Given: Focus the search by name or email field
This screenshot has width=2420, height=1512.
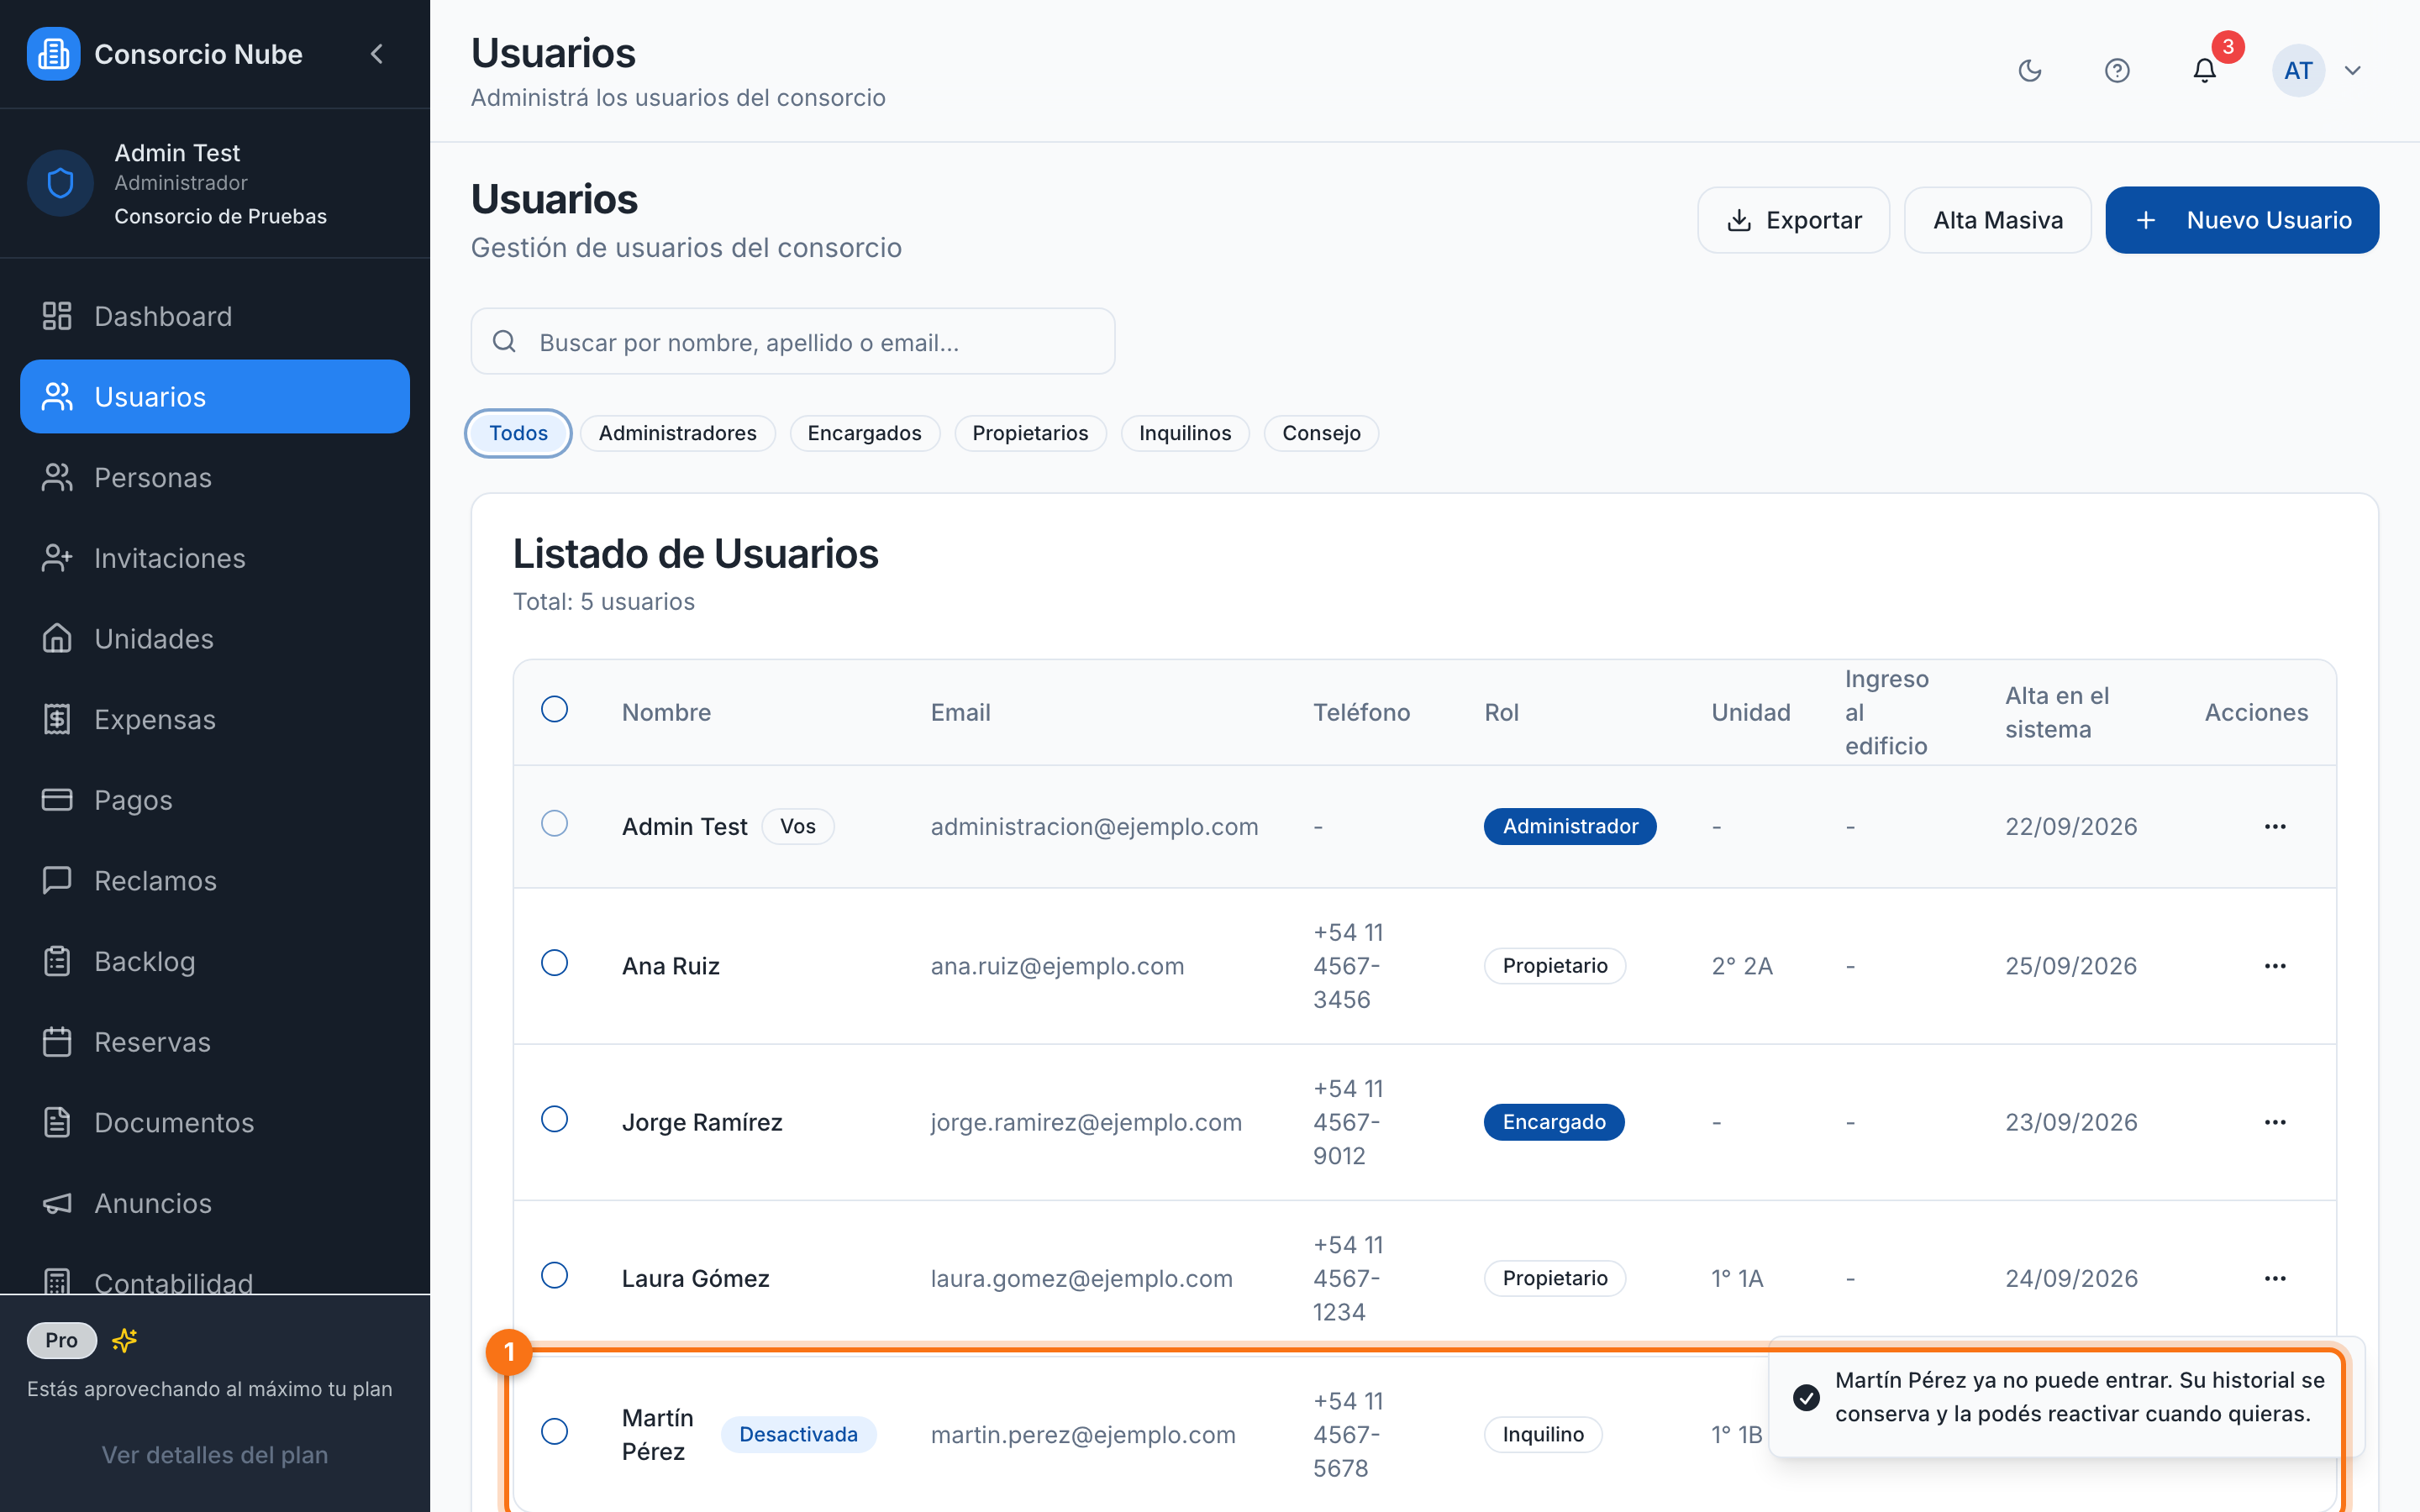Looking at the screenshot, I should coord(793,342).
